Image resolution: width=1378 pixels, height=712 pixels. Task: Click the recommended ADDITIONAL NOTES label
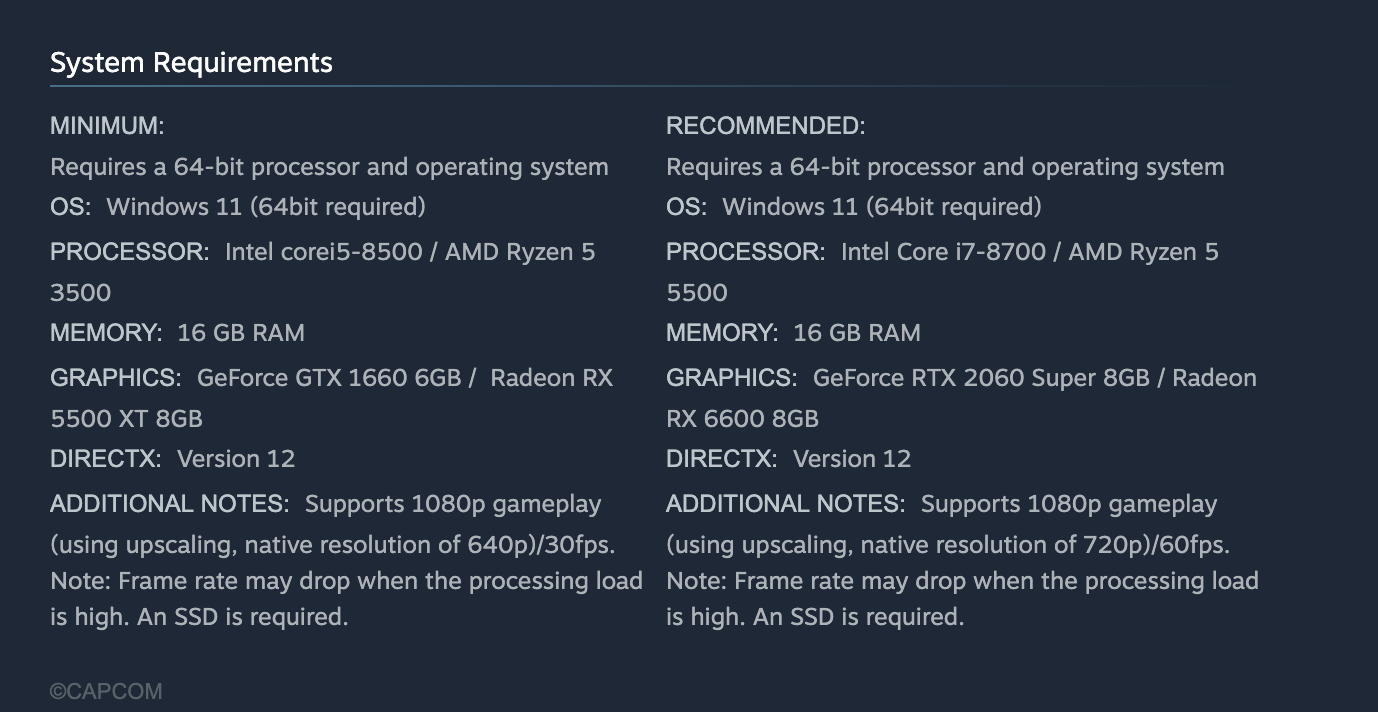coord(786,504)
